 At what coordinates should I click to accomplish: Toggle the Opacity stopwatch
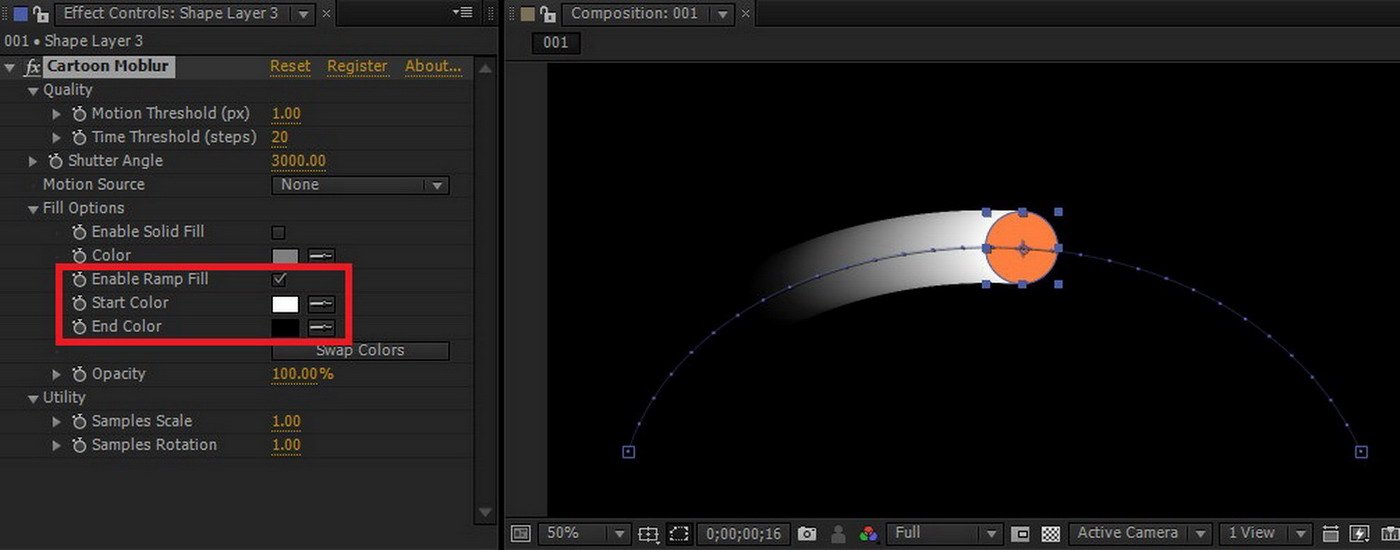tap(79, 374)
